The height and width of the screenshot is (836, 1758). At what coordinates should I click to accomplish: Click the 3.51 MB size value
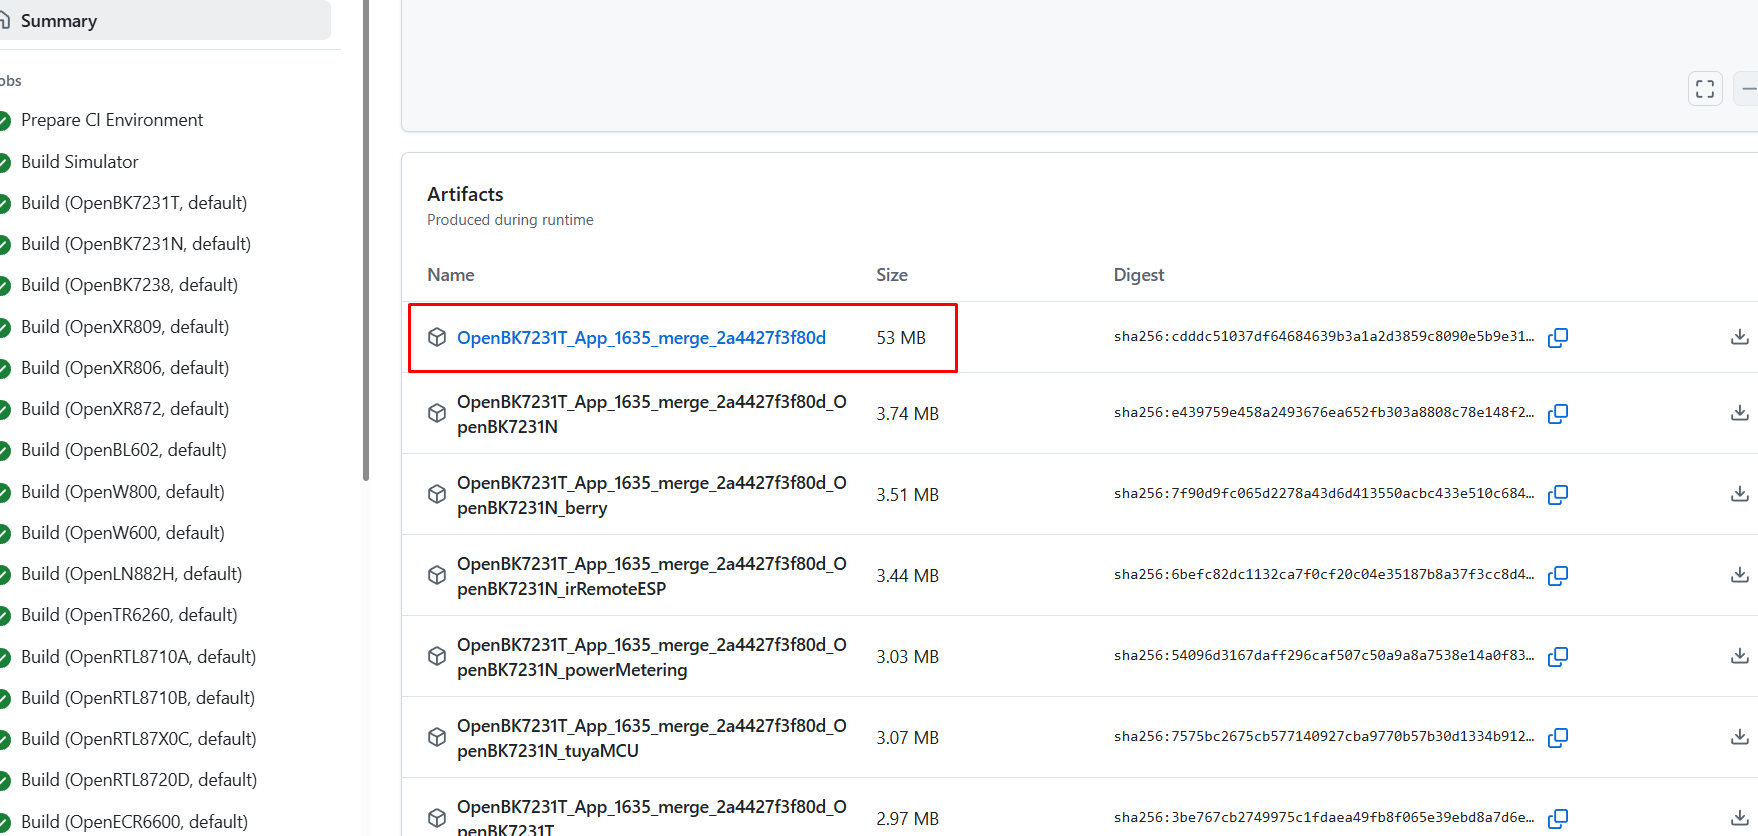pyautogui.click(x=908, y=495)
